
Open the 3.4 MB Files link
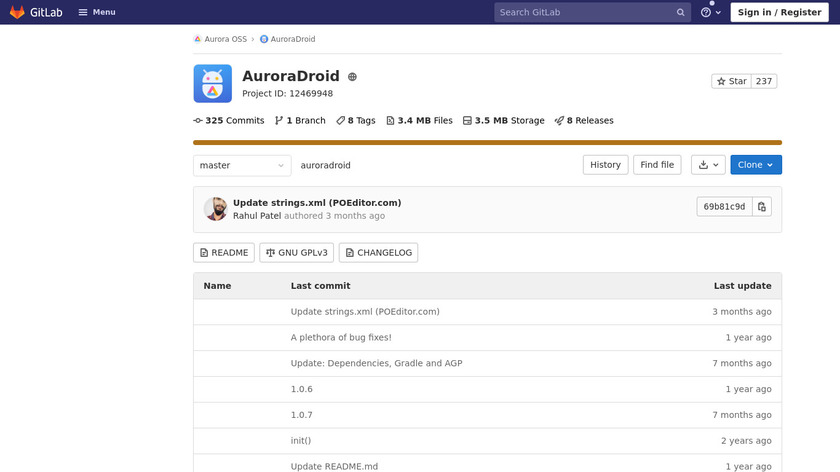419,121
